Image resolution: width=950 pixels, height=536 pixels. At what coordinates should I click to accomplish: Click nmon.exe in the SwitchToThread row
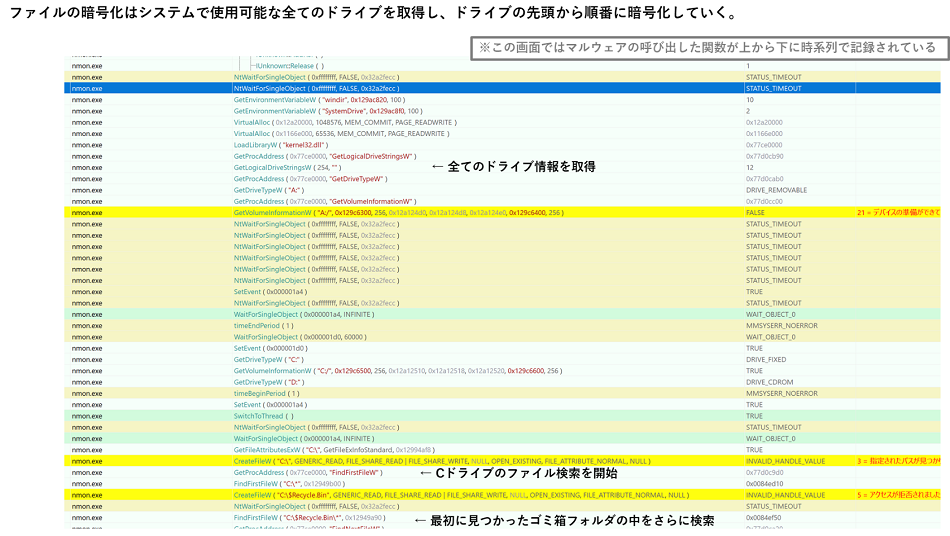[87, 417]
